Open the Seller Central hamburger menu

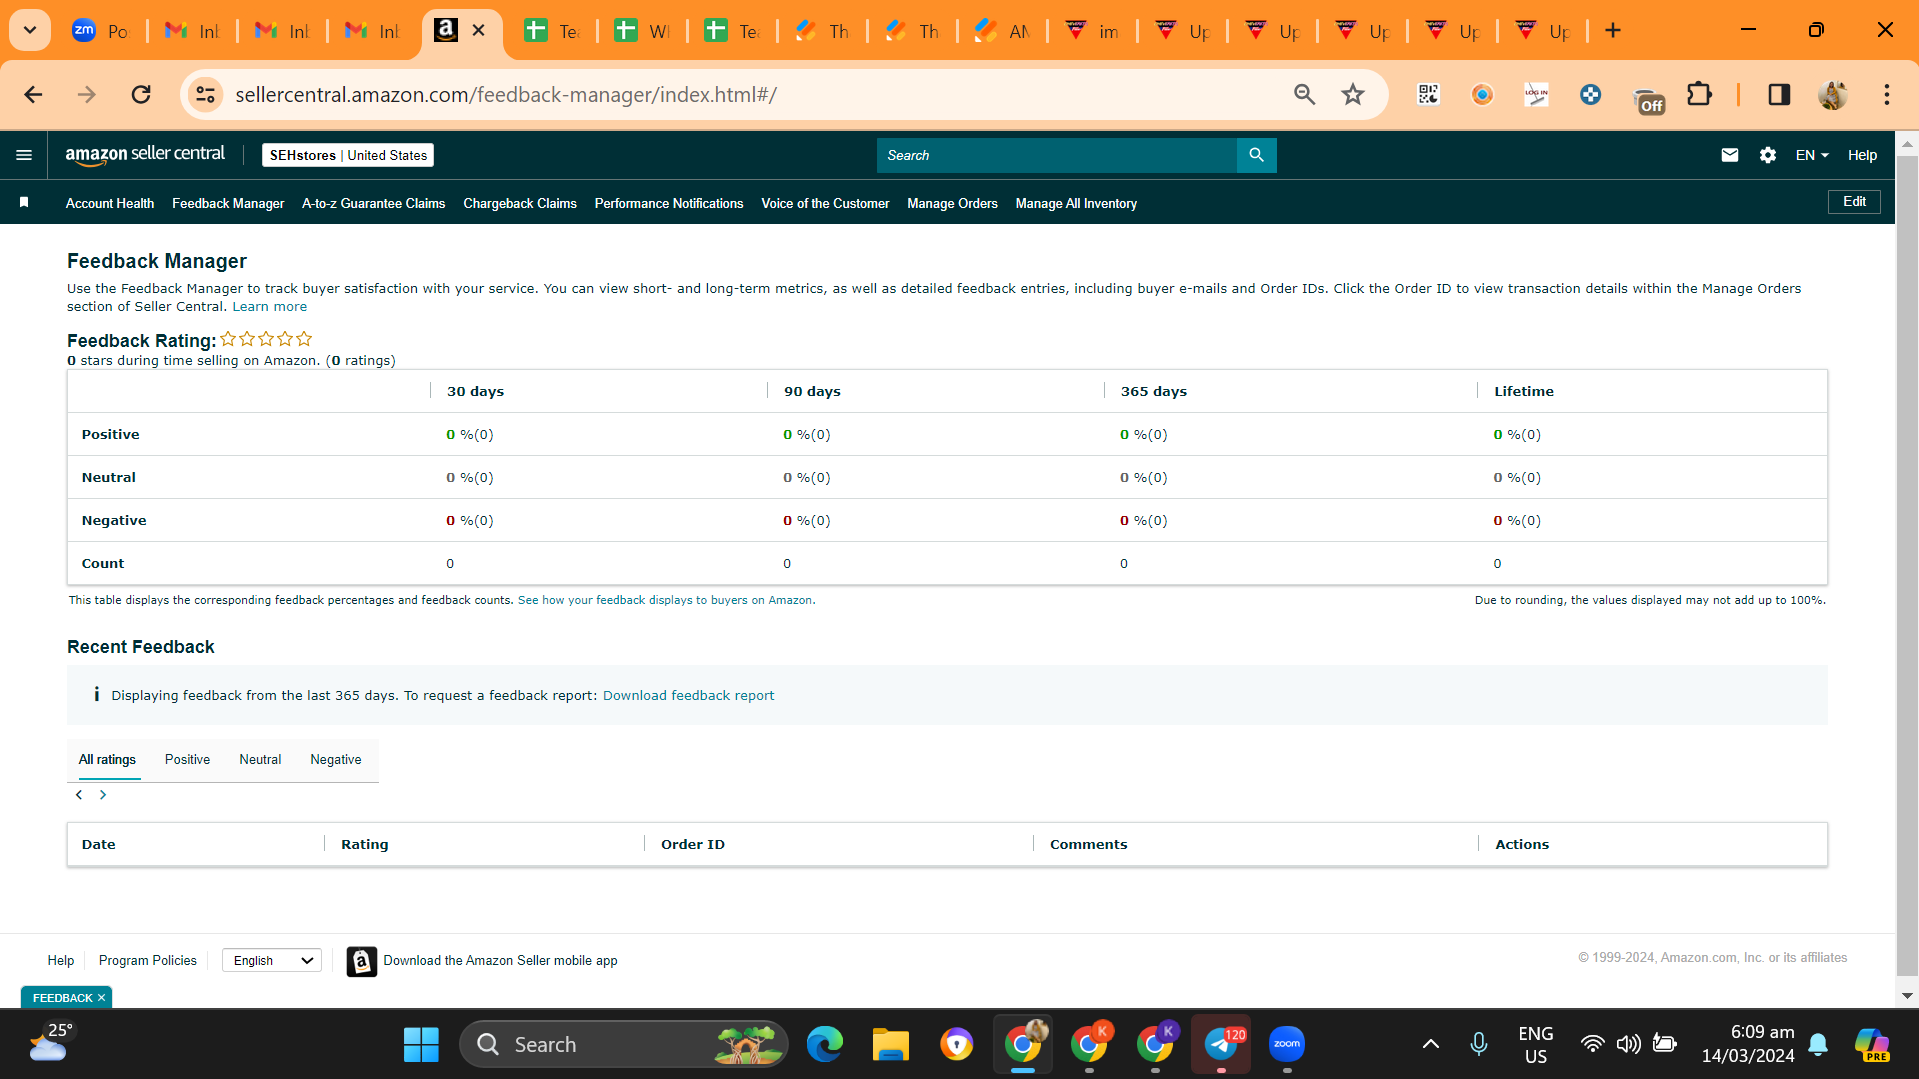tap(24, 155)
